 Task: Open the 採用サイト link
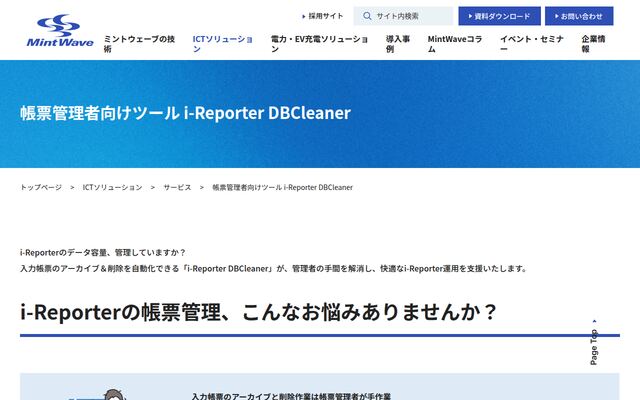[322, 16]
